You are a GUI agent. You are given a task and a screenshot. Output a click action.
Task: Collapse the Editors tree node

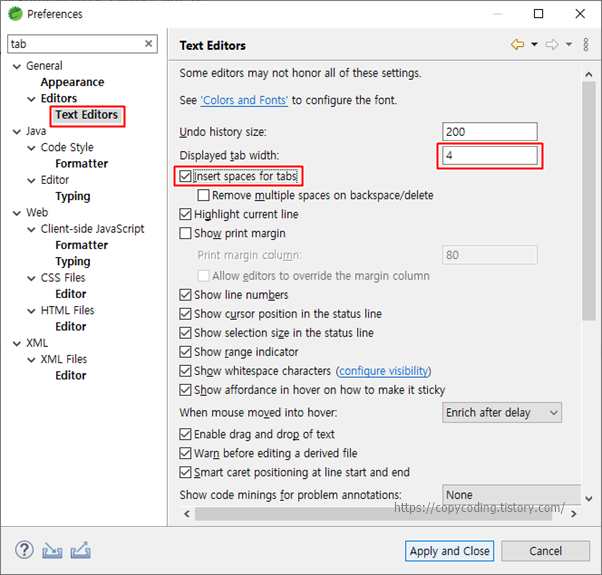[x=31, y=99]
